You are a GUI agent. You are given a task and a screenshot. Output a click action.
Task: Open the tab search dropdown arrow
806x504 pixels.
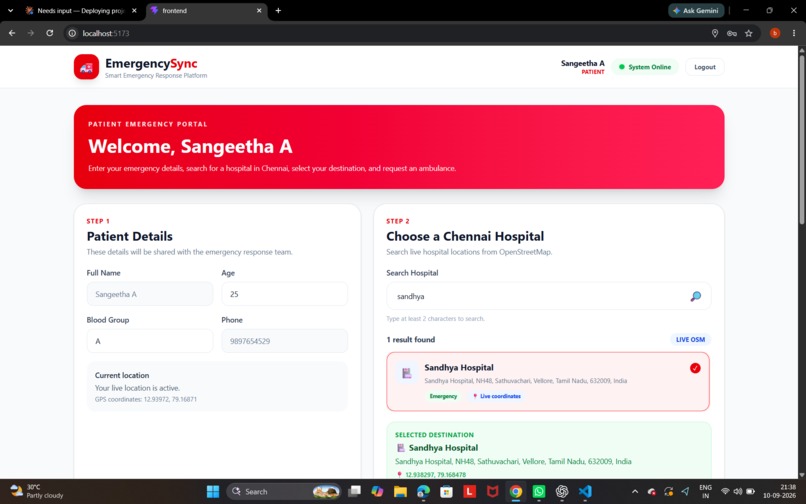point(10,10)
